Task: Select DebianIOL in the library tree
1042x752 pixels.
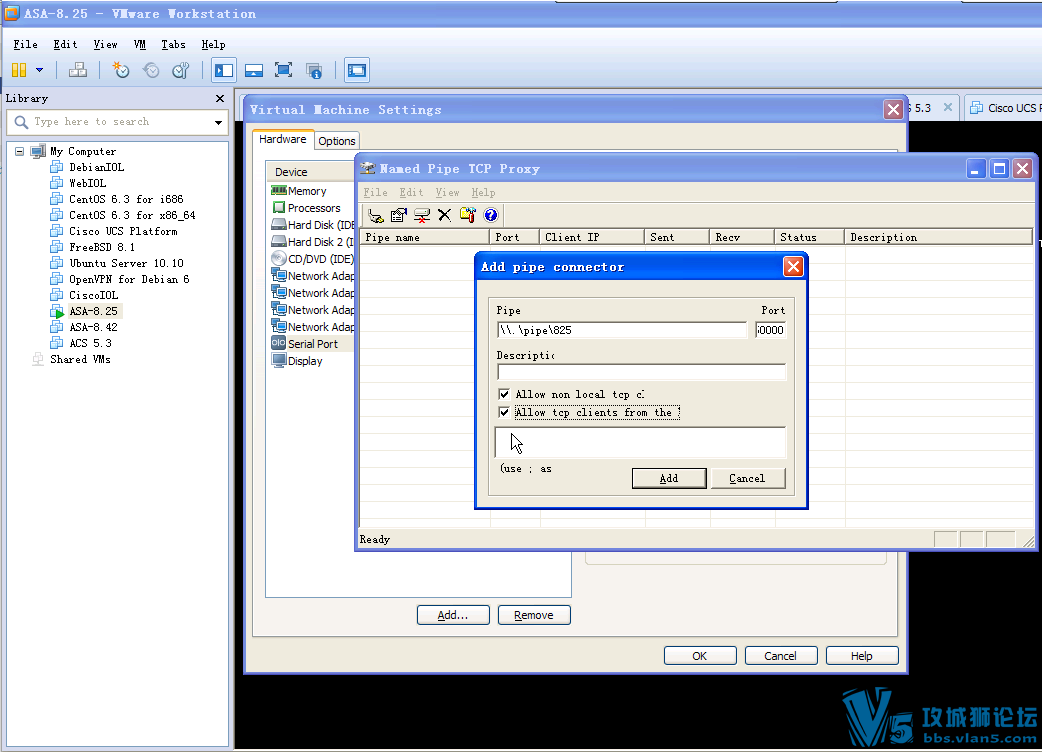Action: [x=96, y=167]
